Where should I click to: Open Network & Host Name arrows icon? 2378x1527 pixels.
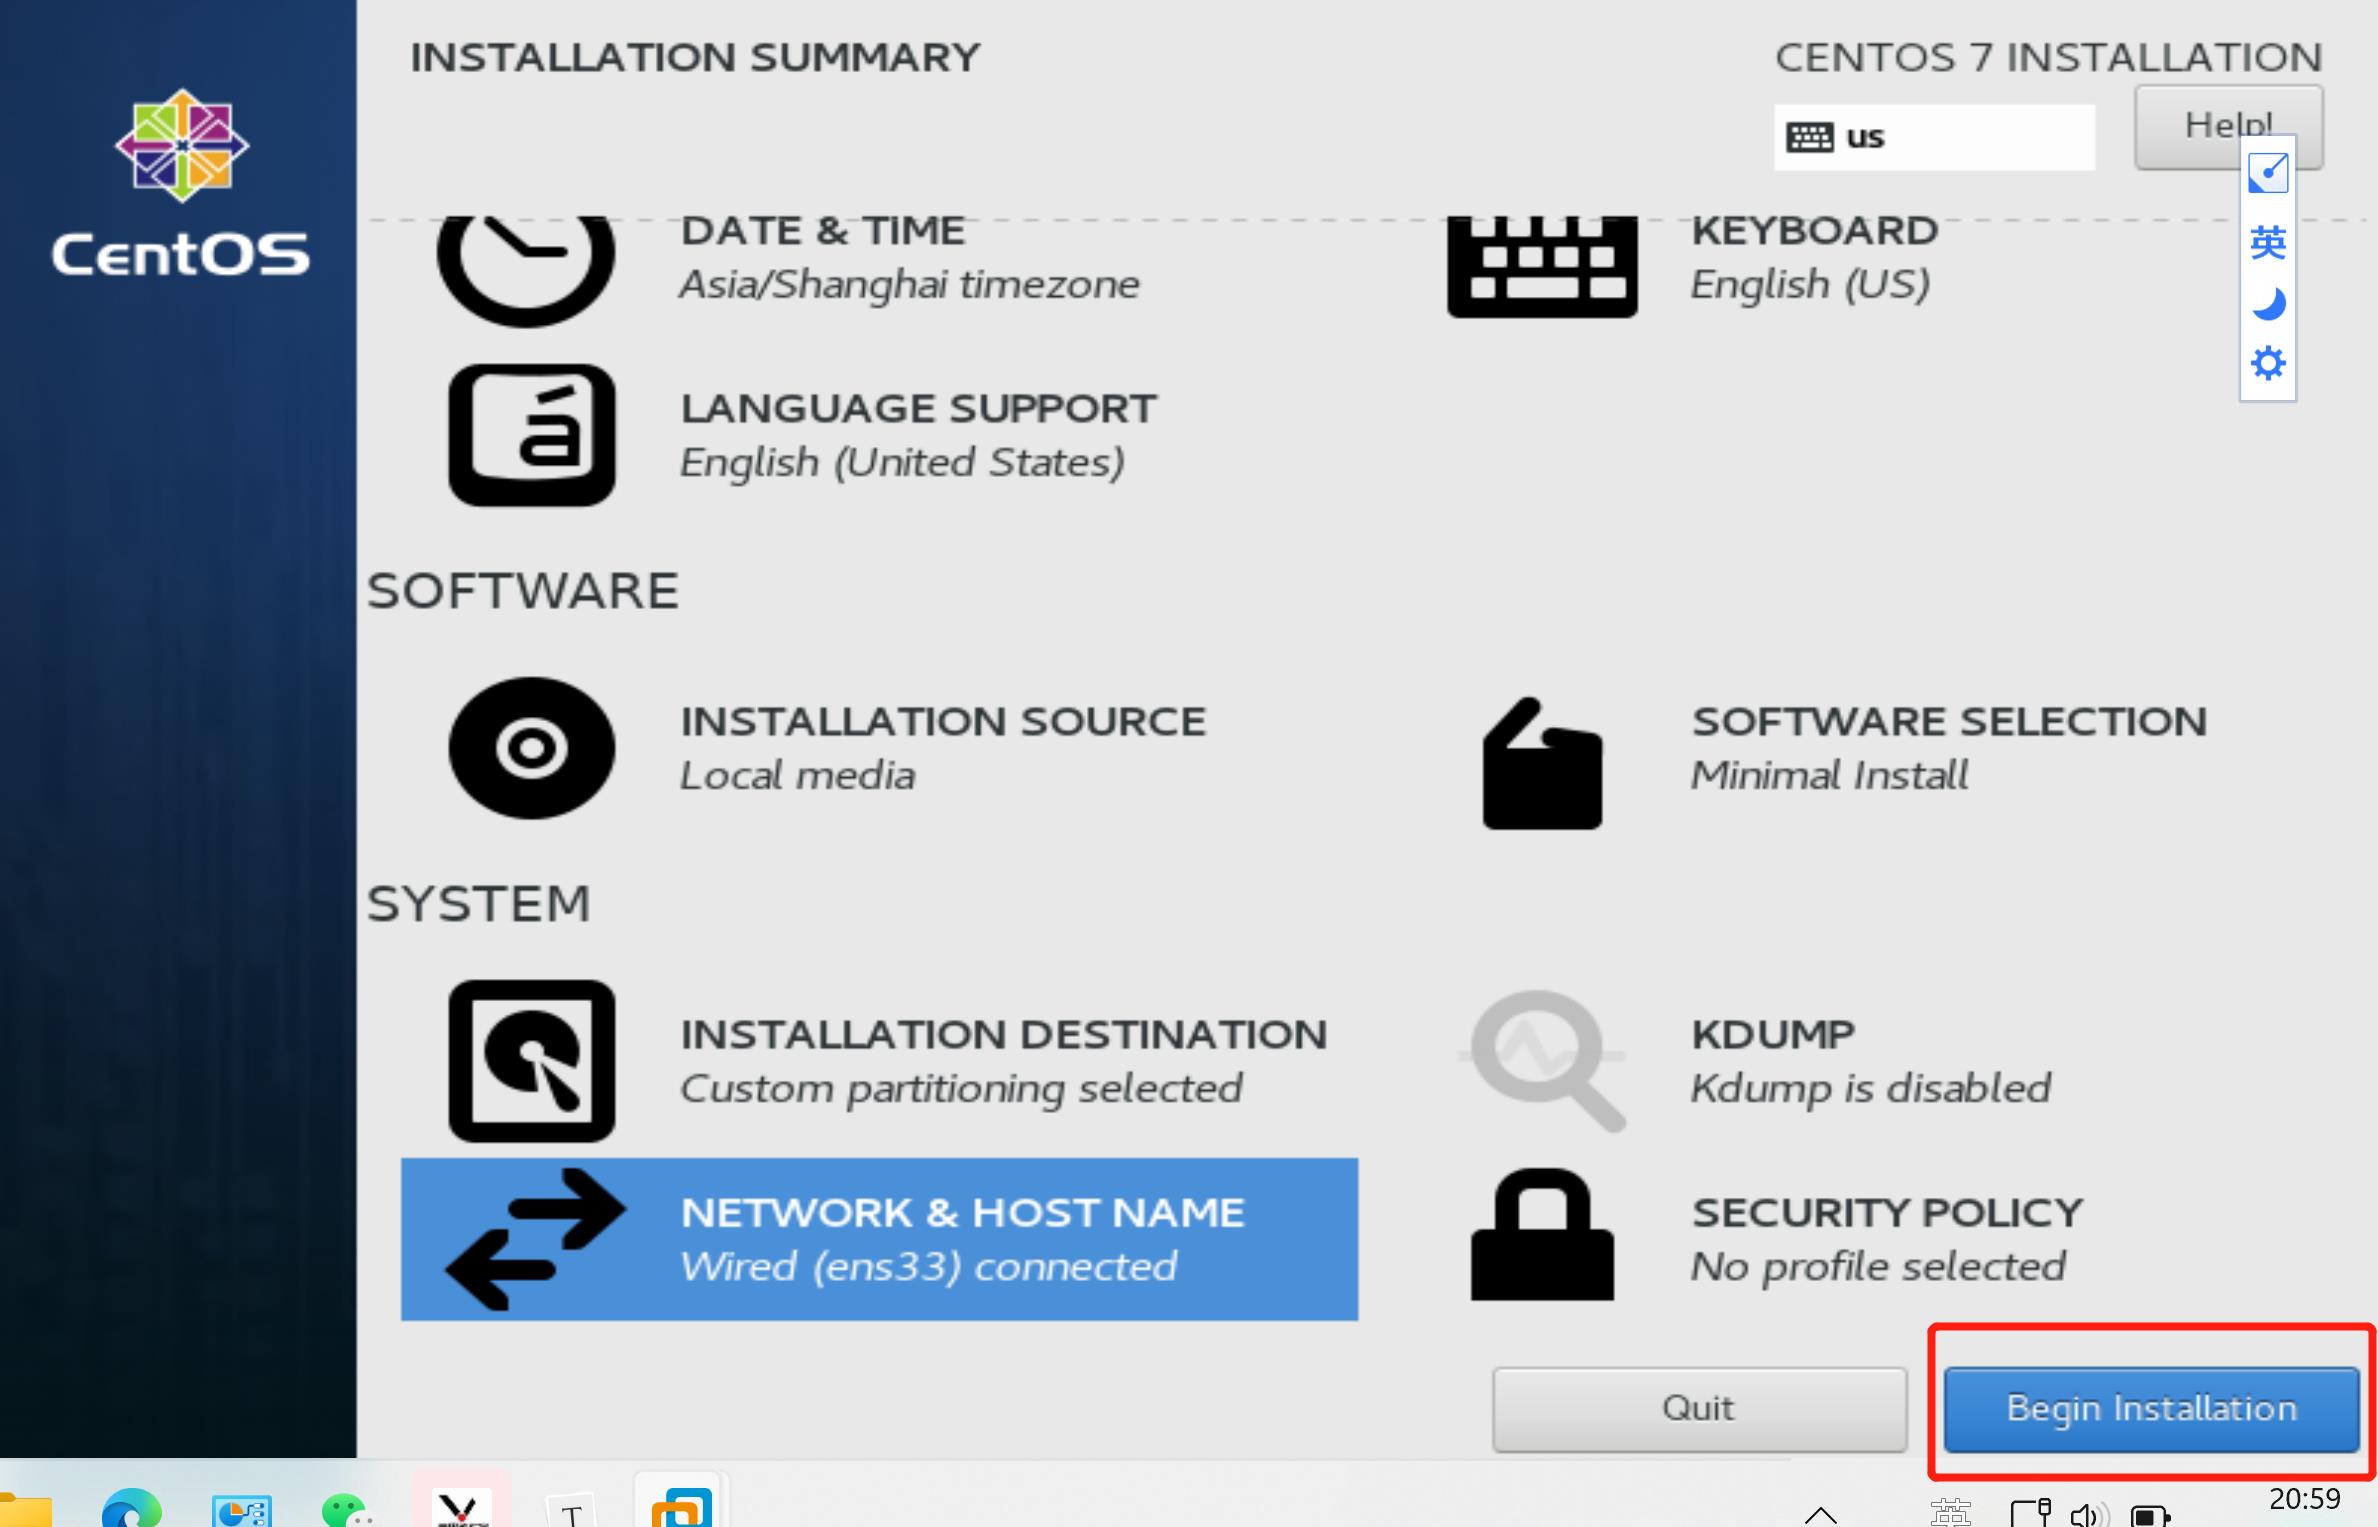pos(535,1239)
